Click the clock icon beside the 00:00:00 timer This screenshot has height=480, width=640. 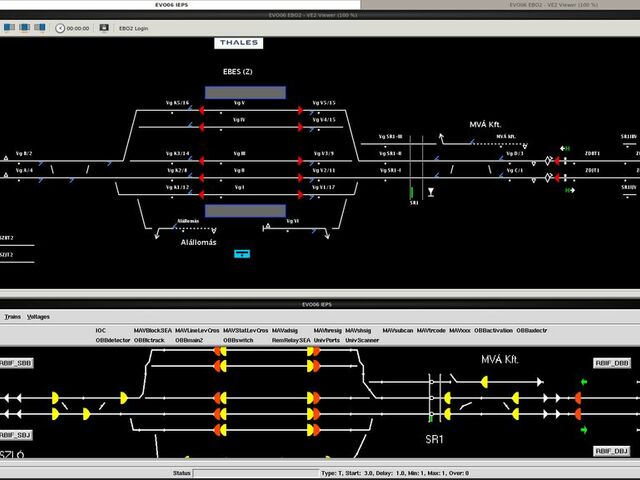coord(58,28)
